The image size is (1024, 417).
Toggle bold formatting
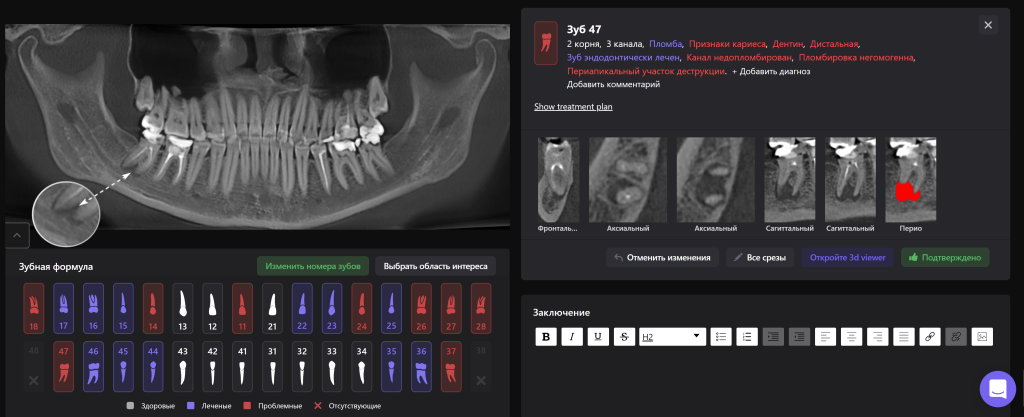point(546,337)
